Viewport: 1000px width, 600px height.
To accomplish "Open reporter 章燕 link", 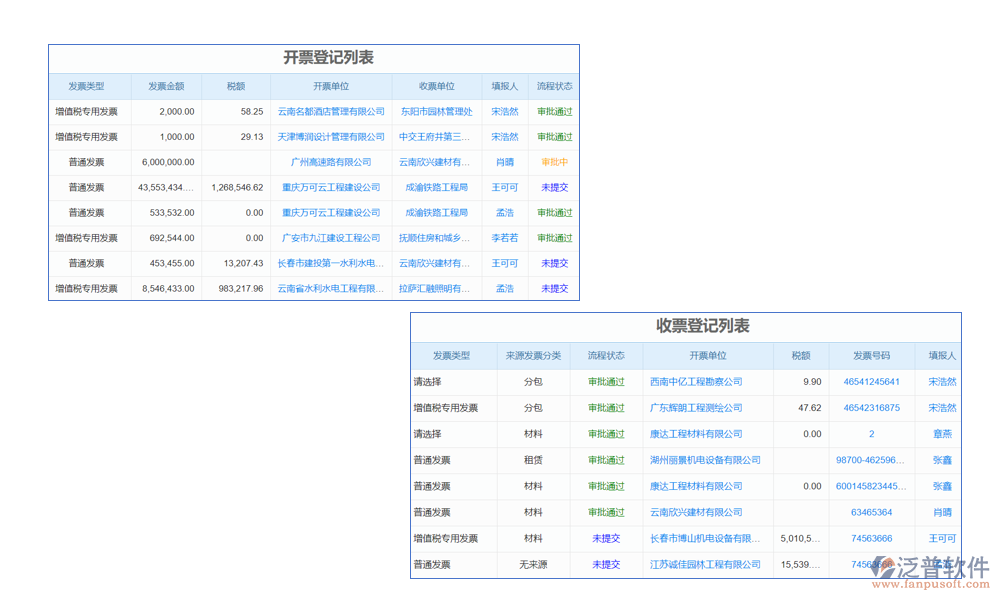I will click(x=942, y=434).
